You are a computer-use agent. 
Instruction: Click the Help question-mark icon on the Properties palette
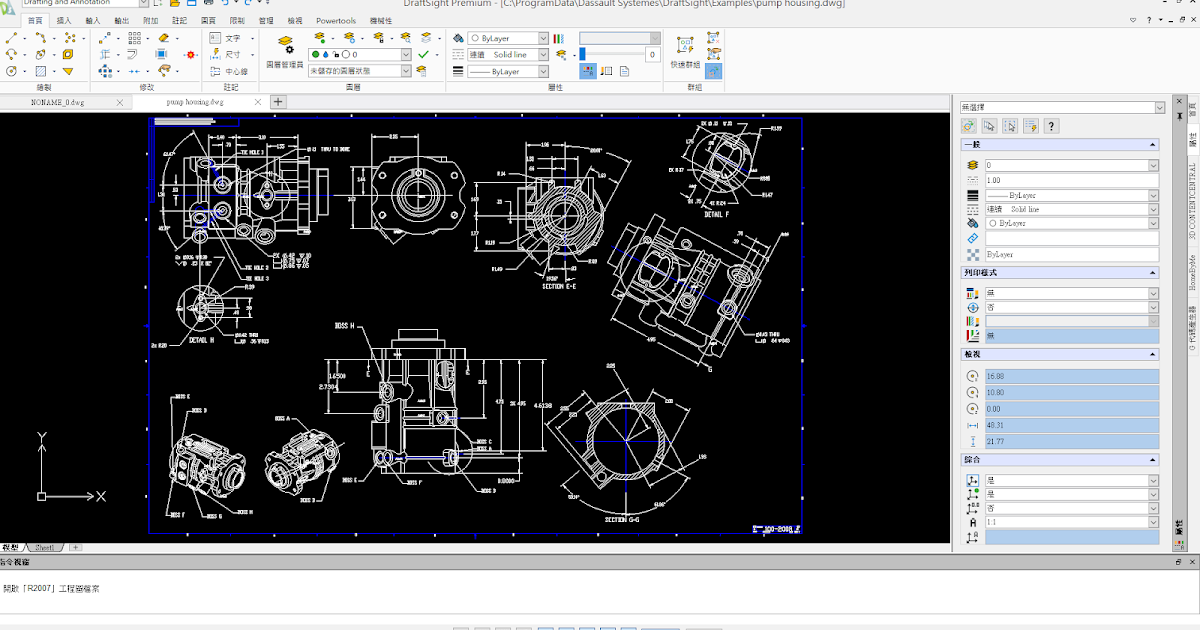[x=1051, y=126]
